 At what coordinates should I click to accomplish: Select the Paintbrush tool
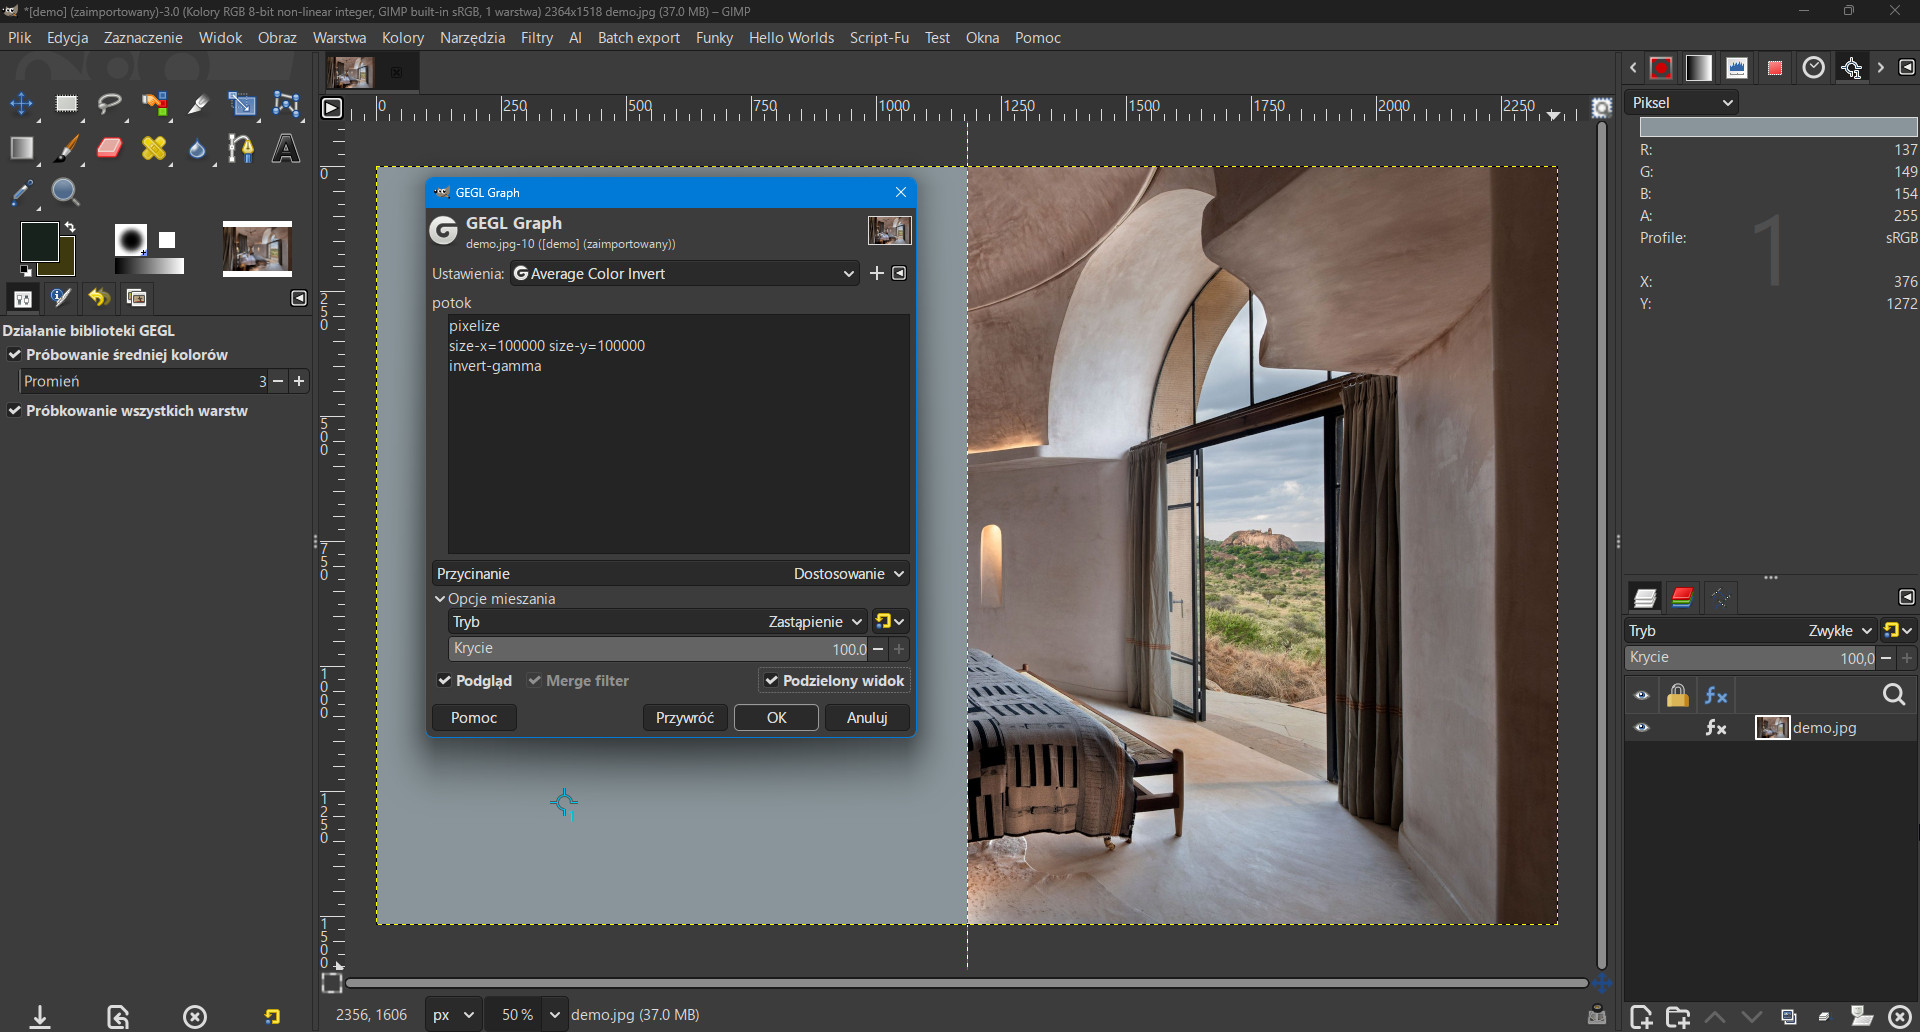click(x=66, y=149)
